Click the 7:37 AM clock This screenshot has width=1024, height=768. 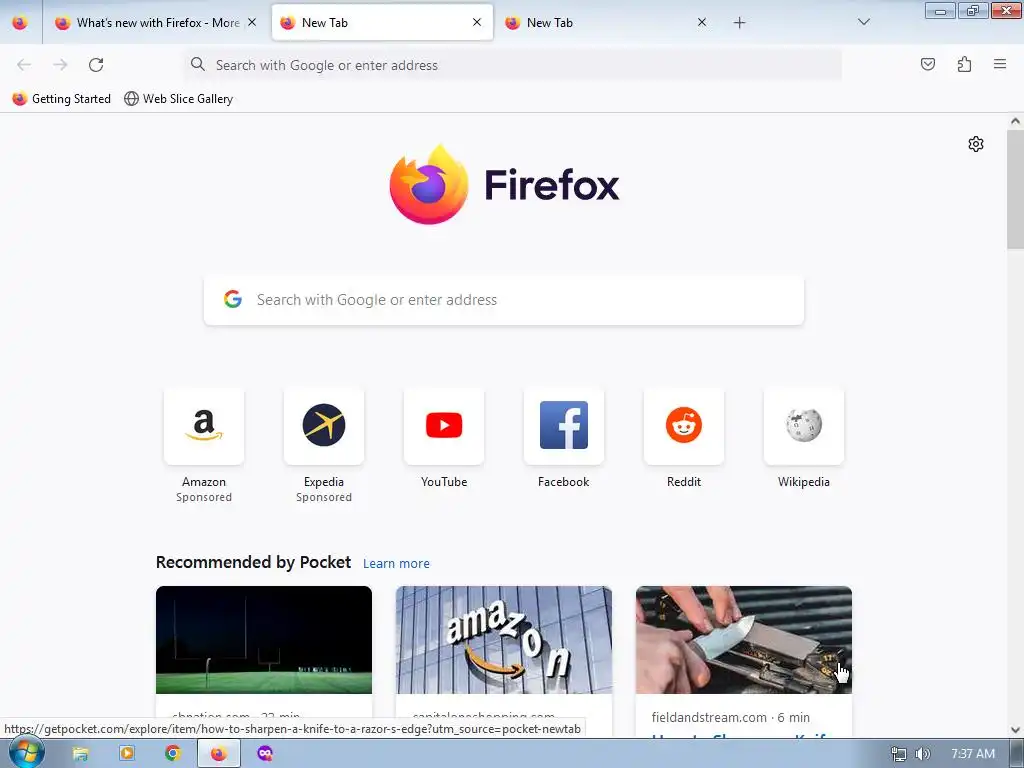click(973, 754)
